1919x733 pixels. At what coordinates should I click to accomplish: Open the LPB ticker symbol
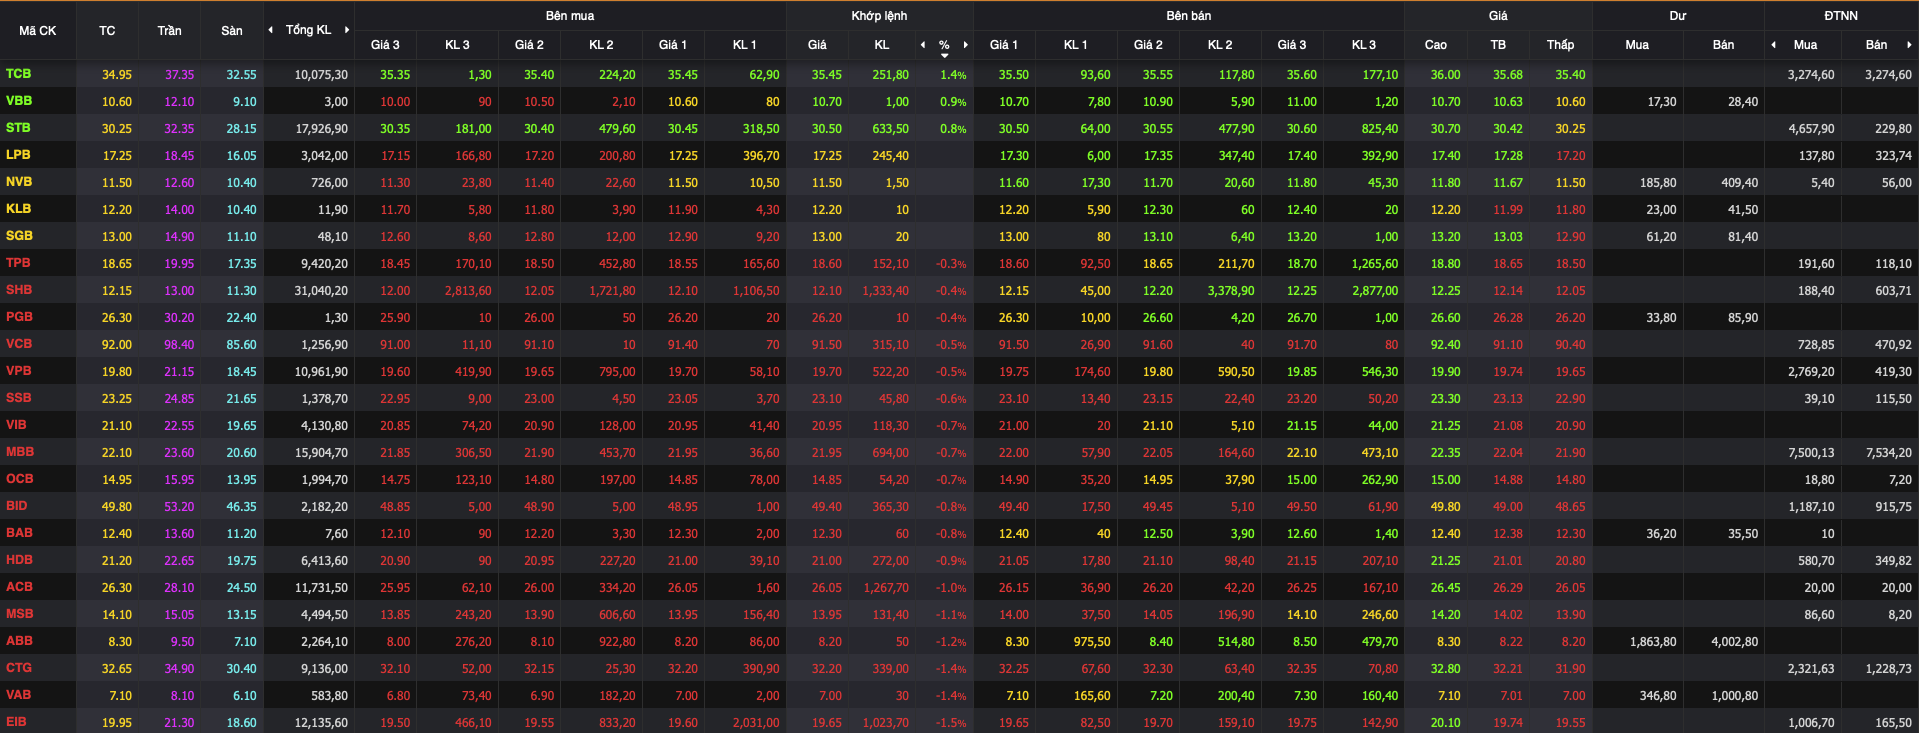point(18,155)
